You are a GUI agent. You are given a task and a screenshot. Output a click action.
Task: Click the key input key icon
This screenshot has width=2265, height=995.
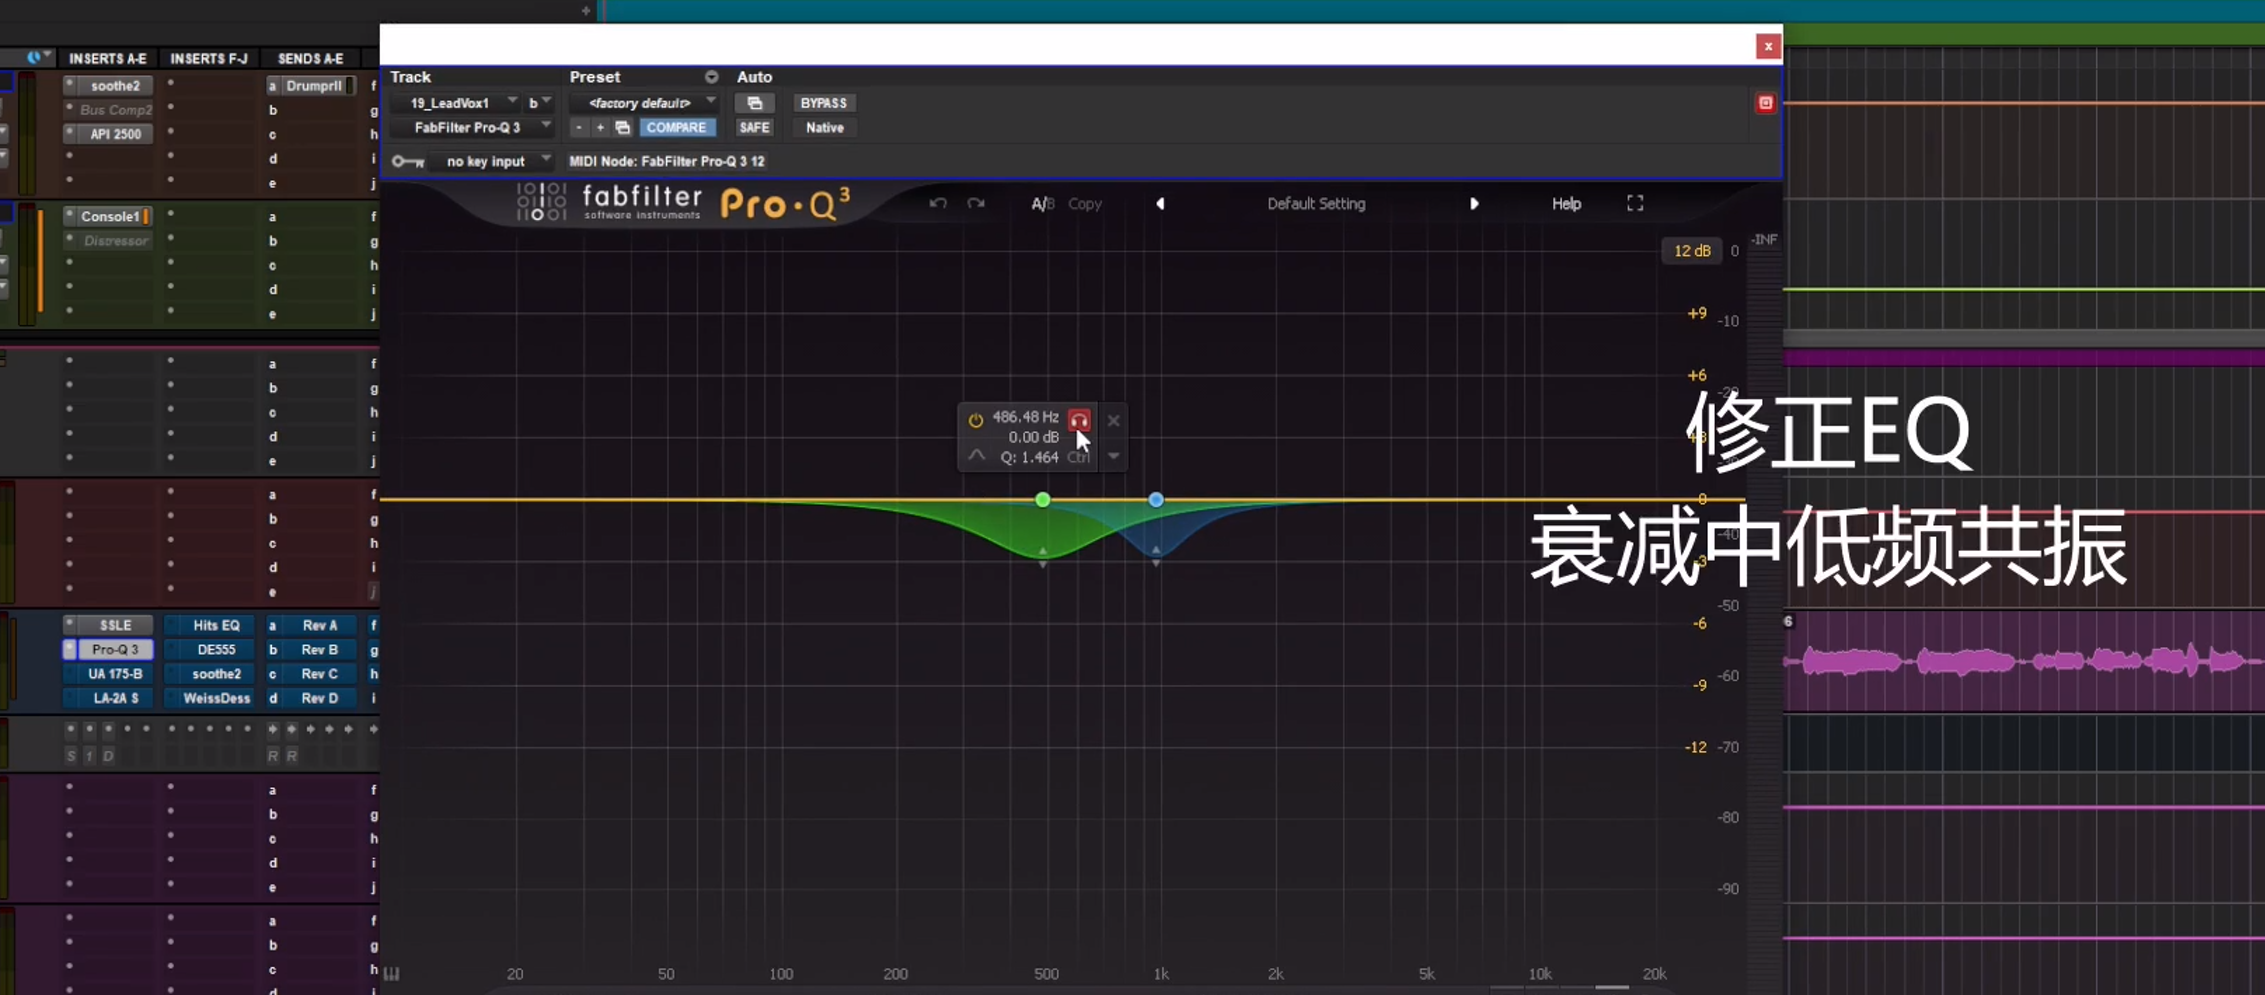[x=407, y=161]
